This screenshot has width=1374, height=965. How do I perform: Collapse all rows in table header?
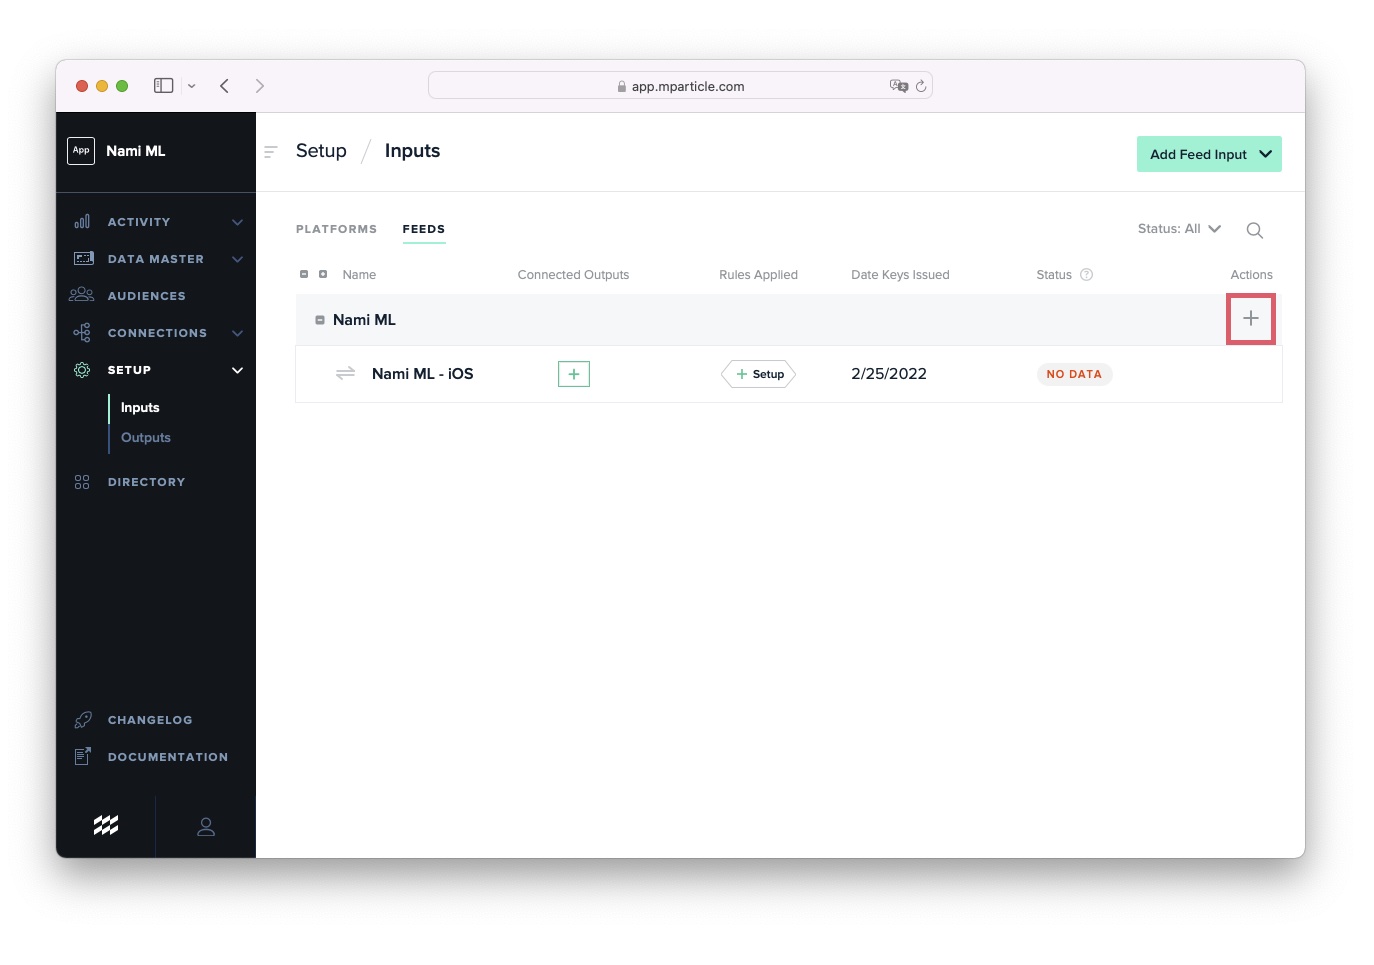(304, 274)
